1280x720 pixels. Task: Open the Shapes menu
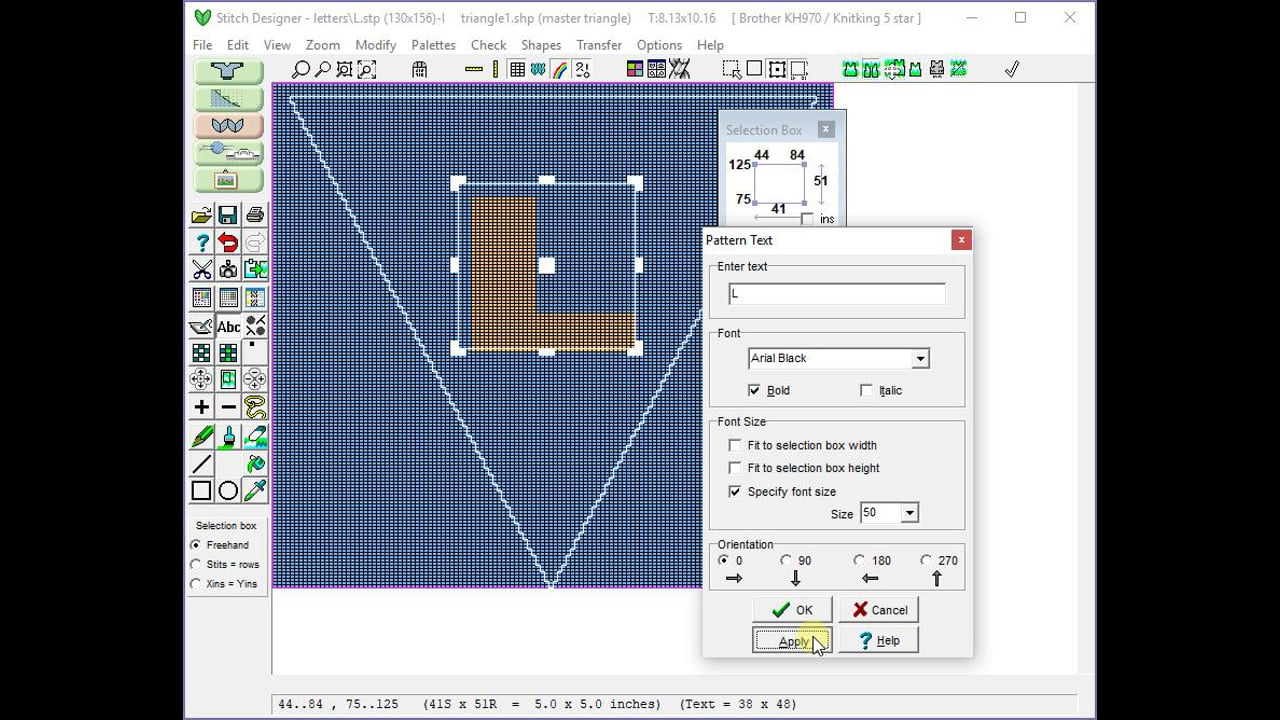(x=541, y=45)
